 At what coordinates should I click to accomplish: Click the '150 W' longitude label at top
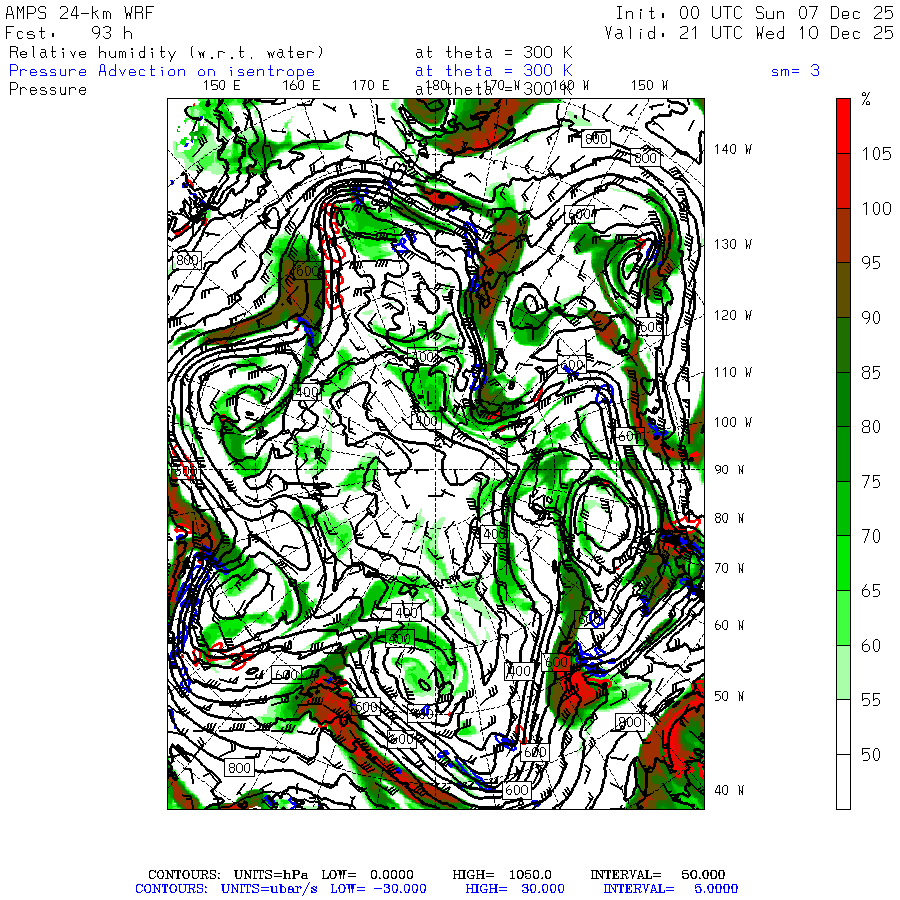(649, 86)
